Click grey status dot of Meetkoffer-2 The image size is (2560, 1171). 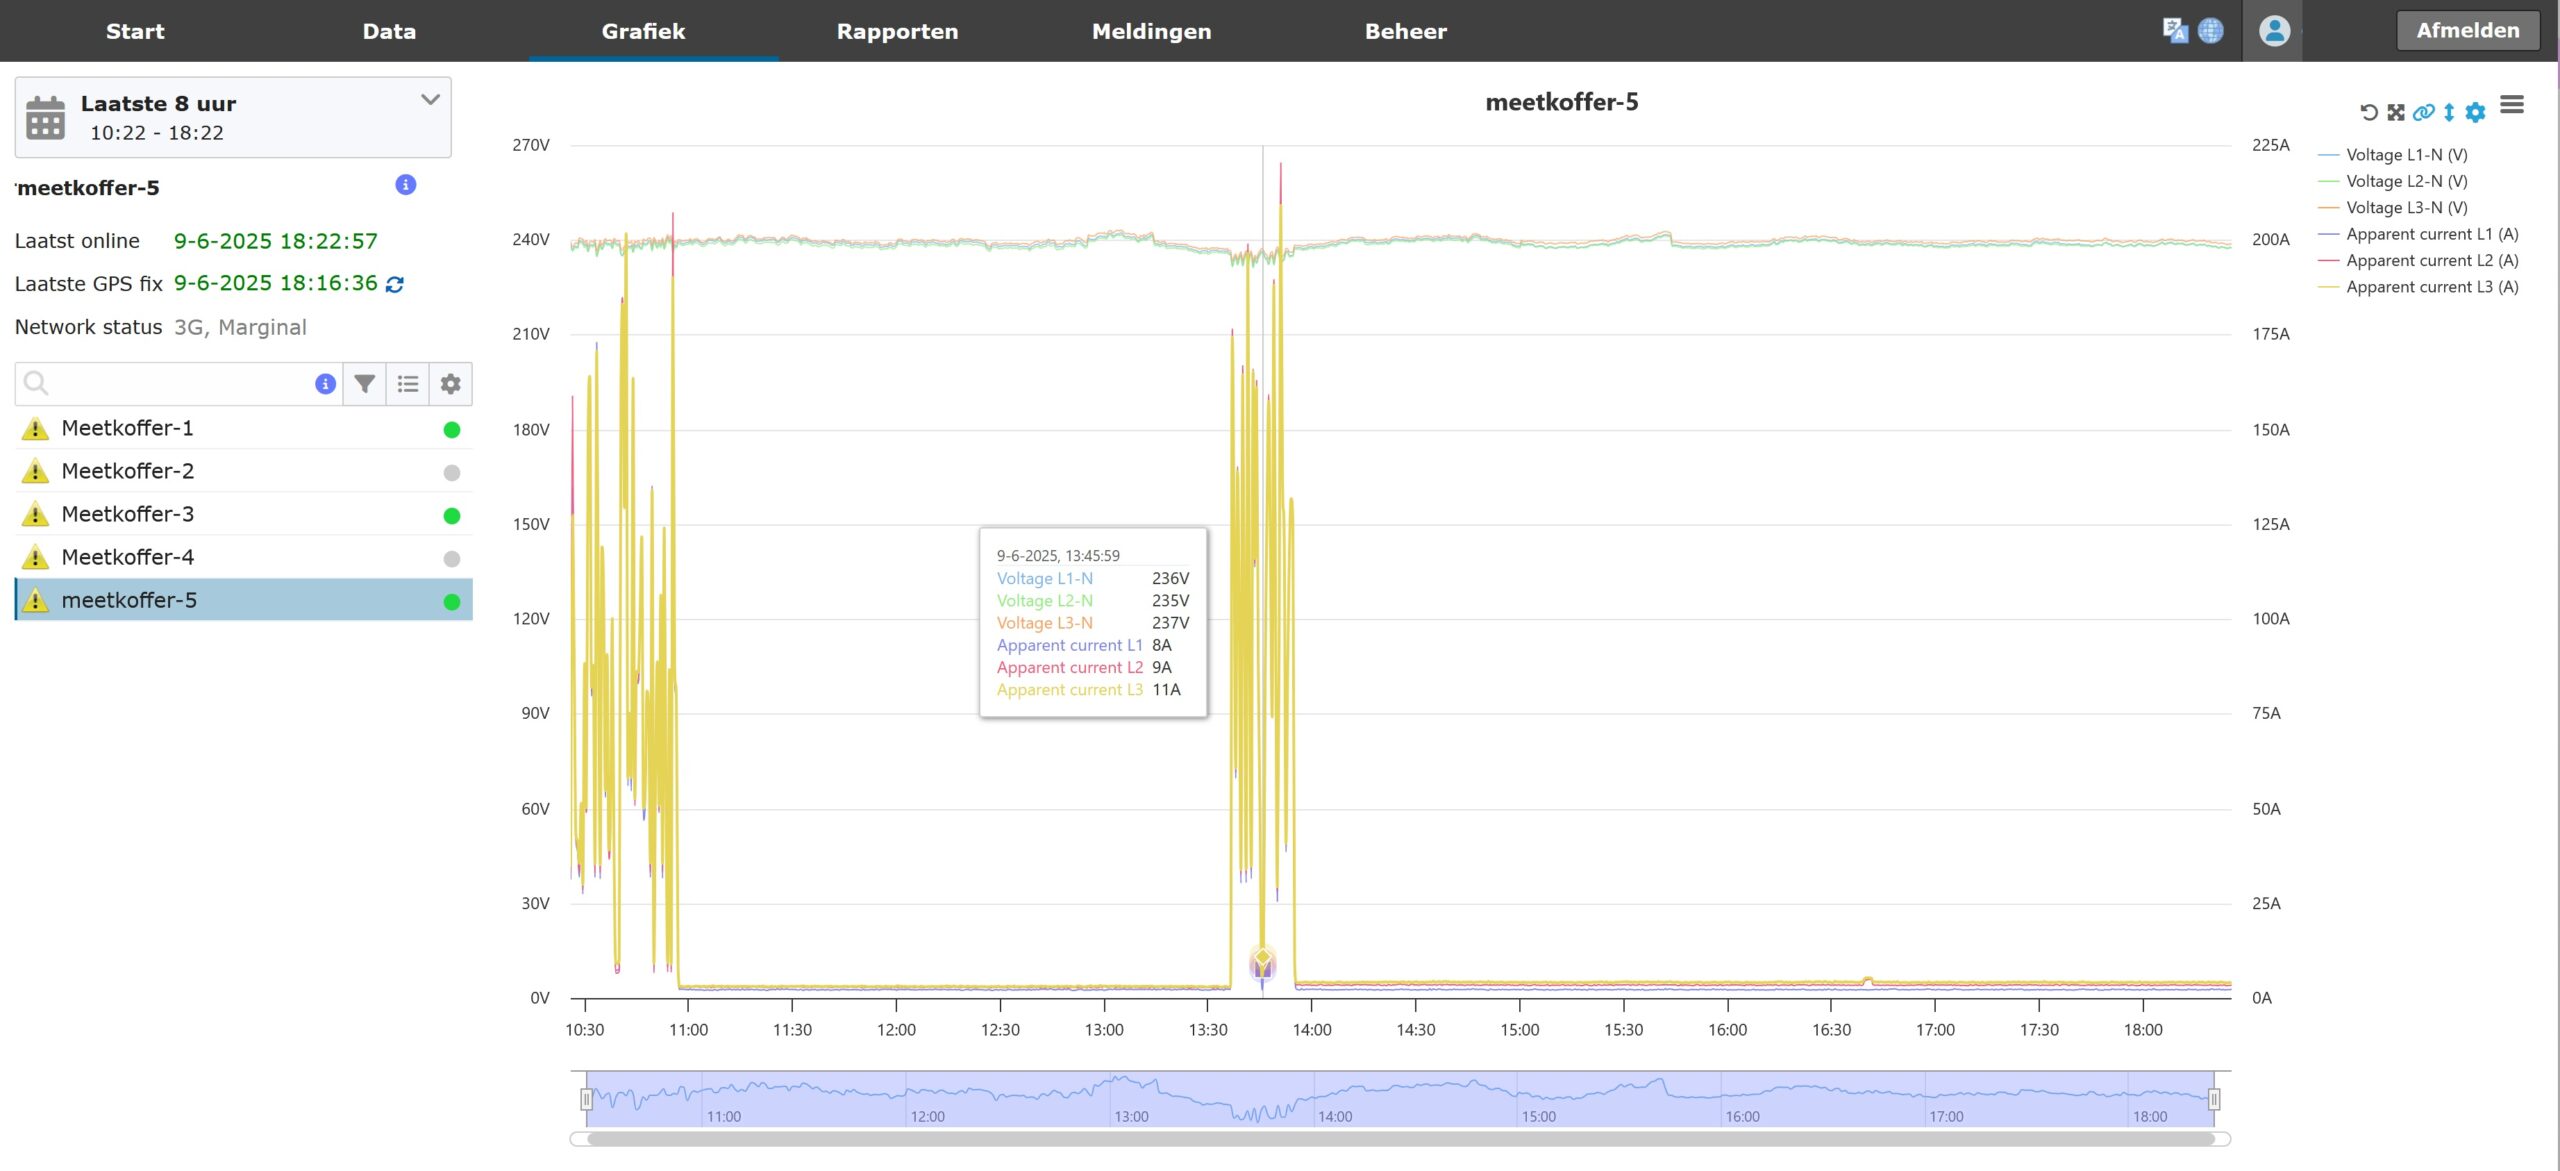452,473
